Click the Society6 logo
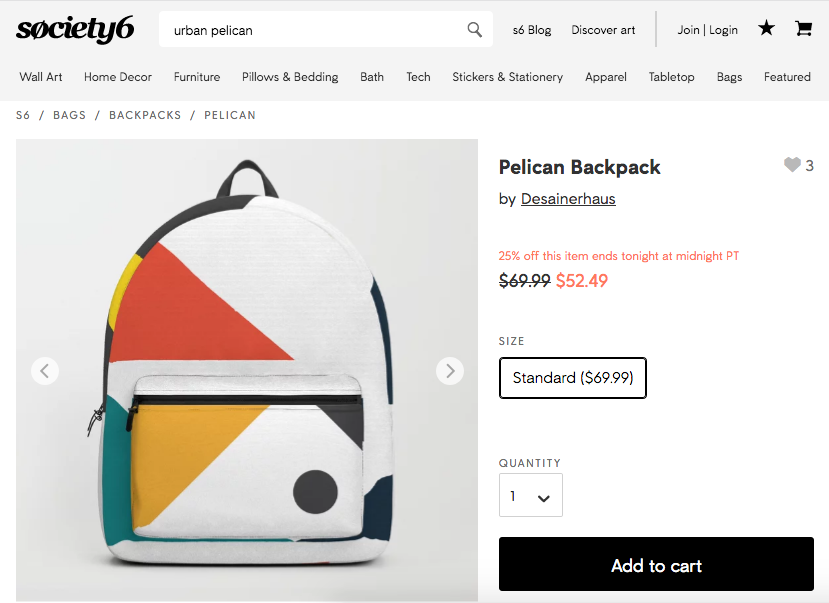 click(x=75, y=29)
